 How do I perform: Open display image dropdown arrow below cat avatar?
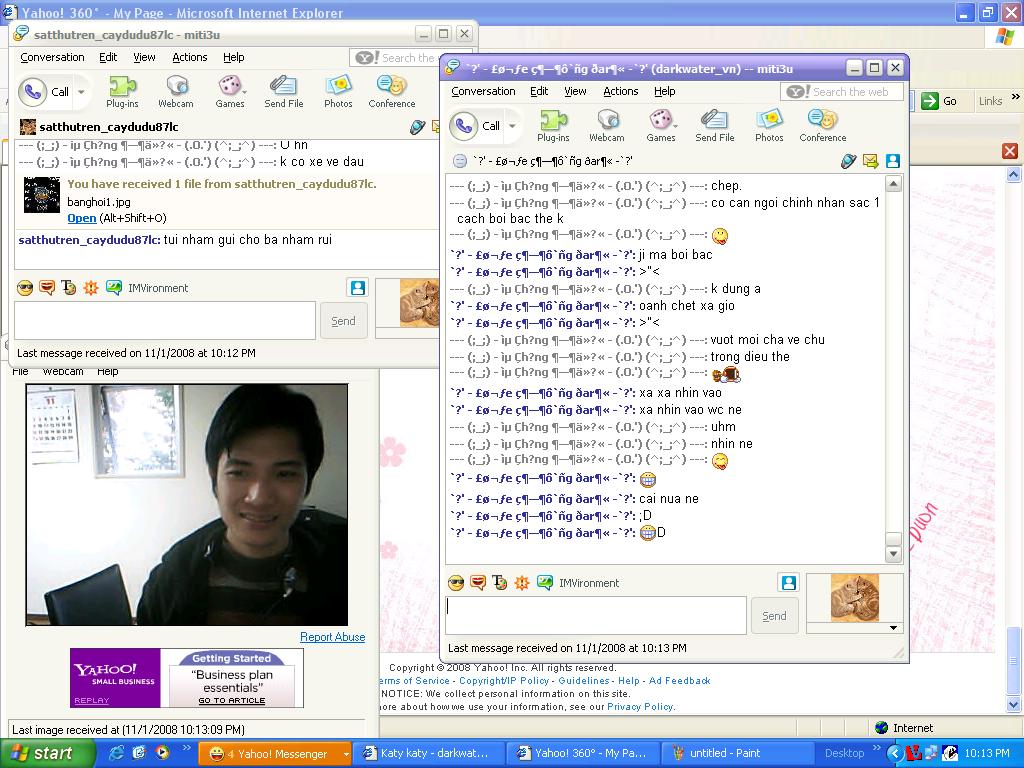894,628
